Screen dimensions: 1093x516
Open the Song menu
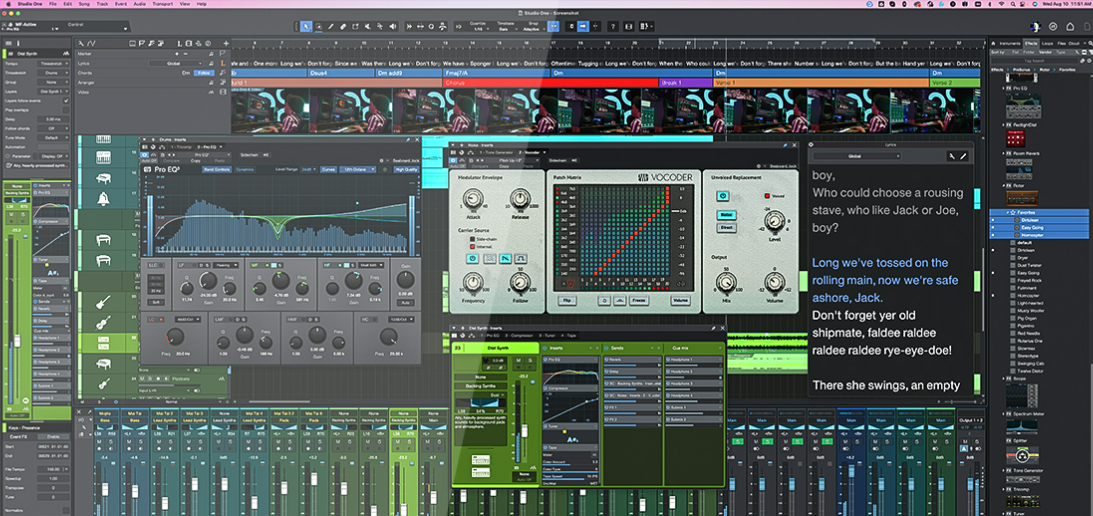click(x=83, y=3)
